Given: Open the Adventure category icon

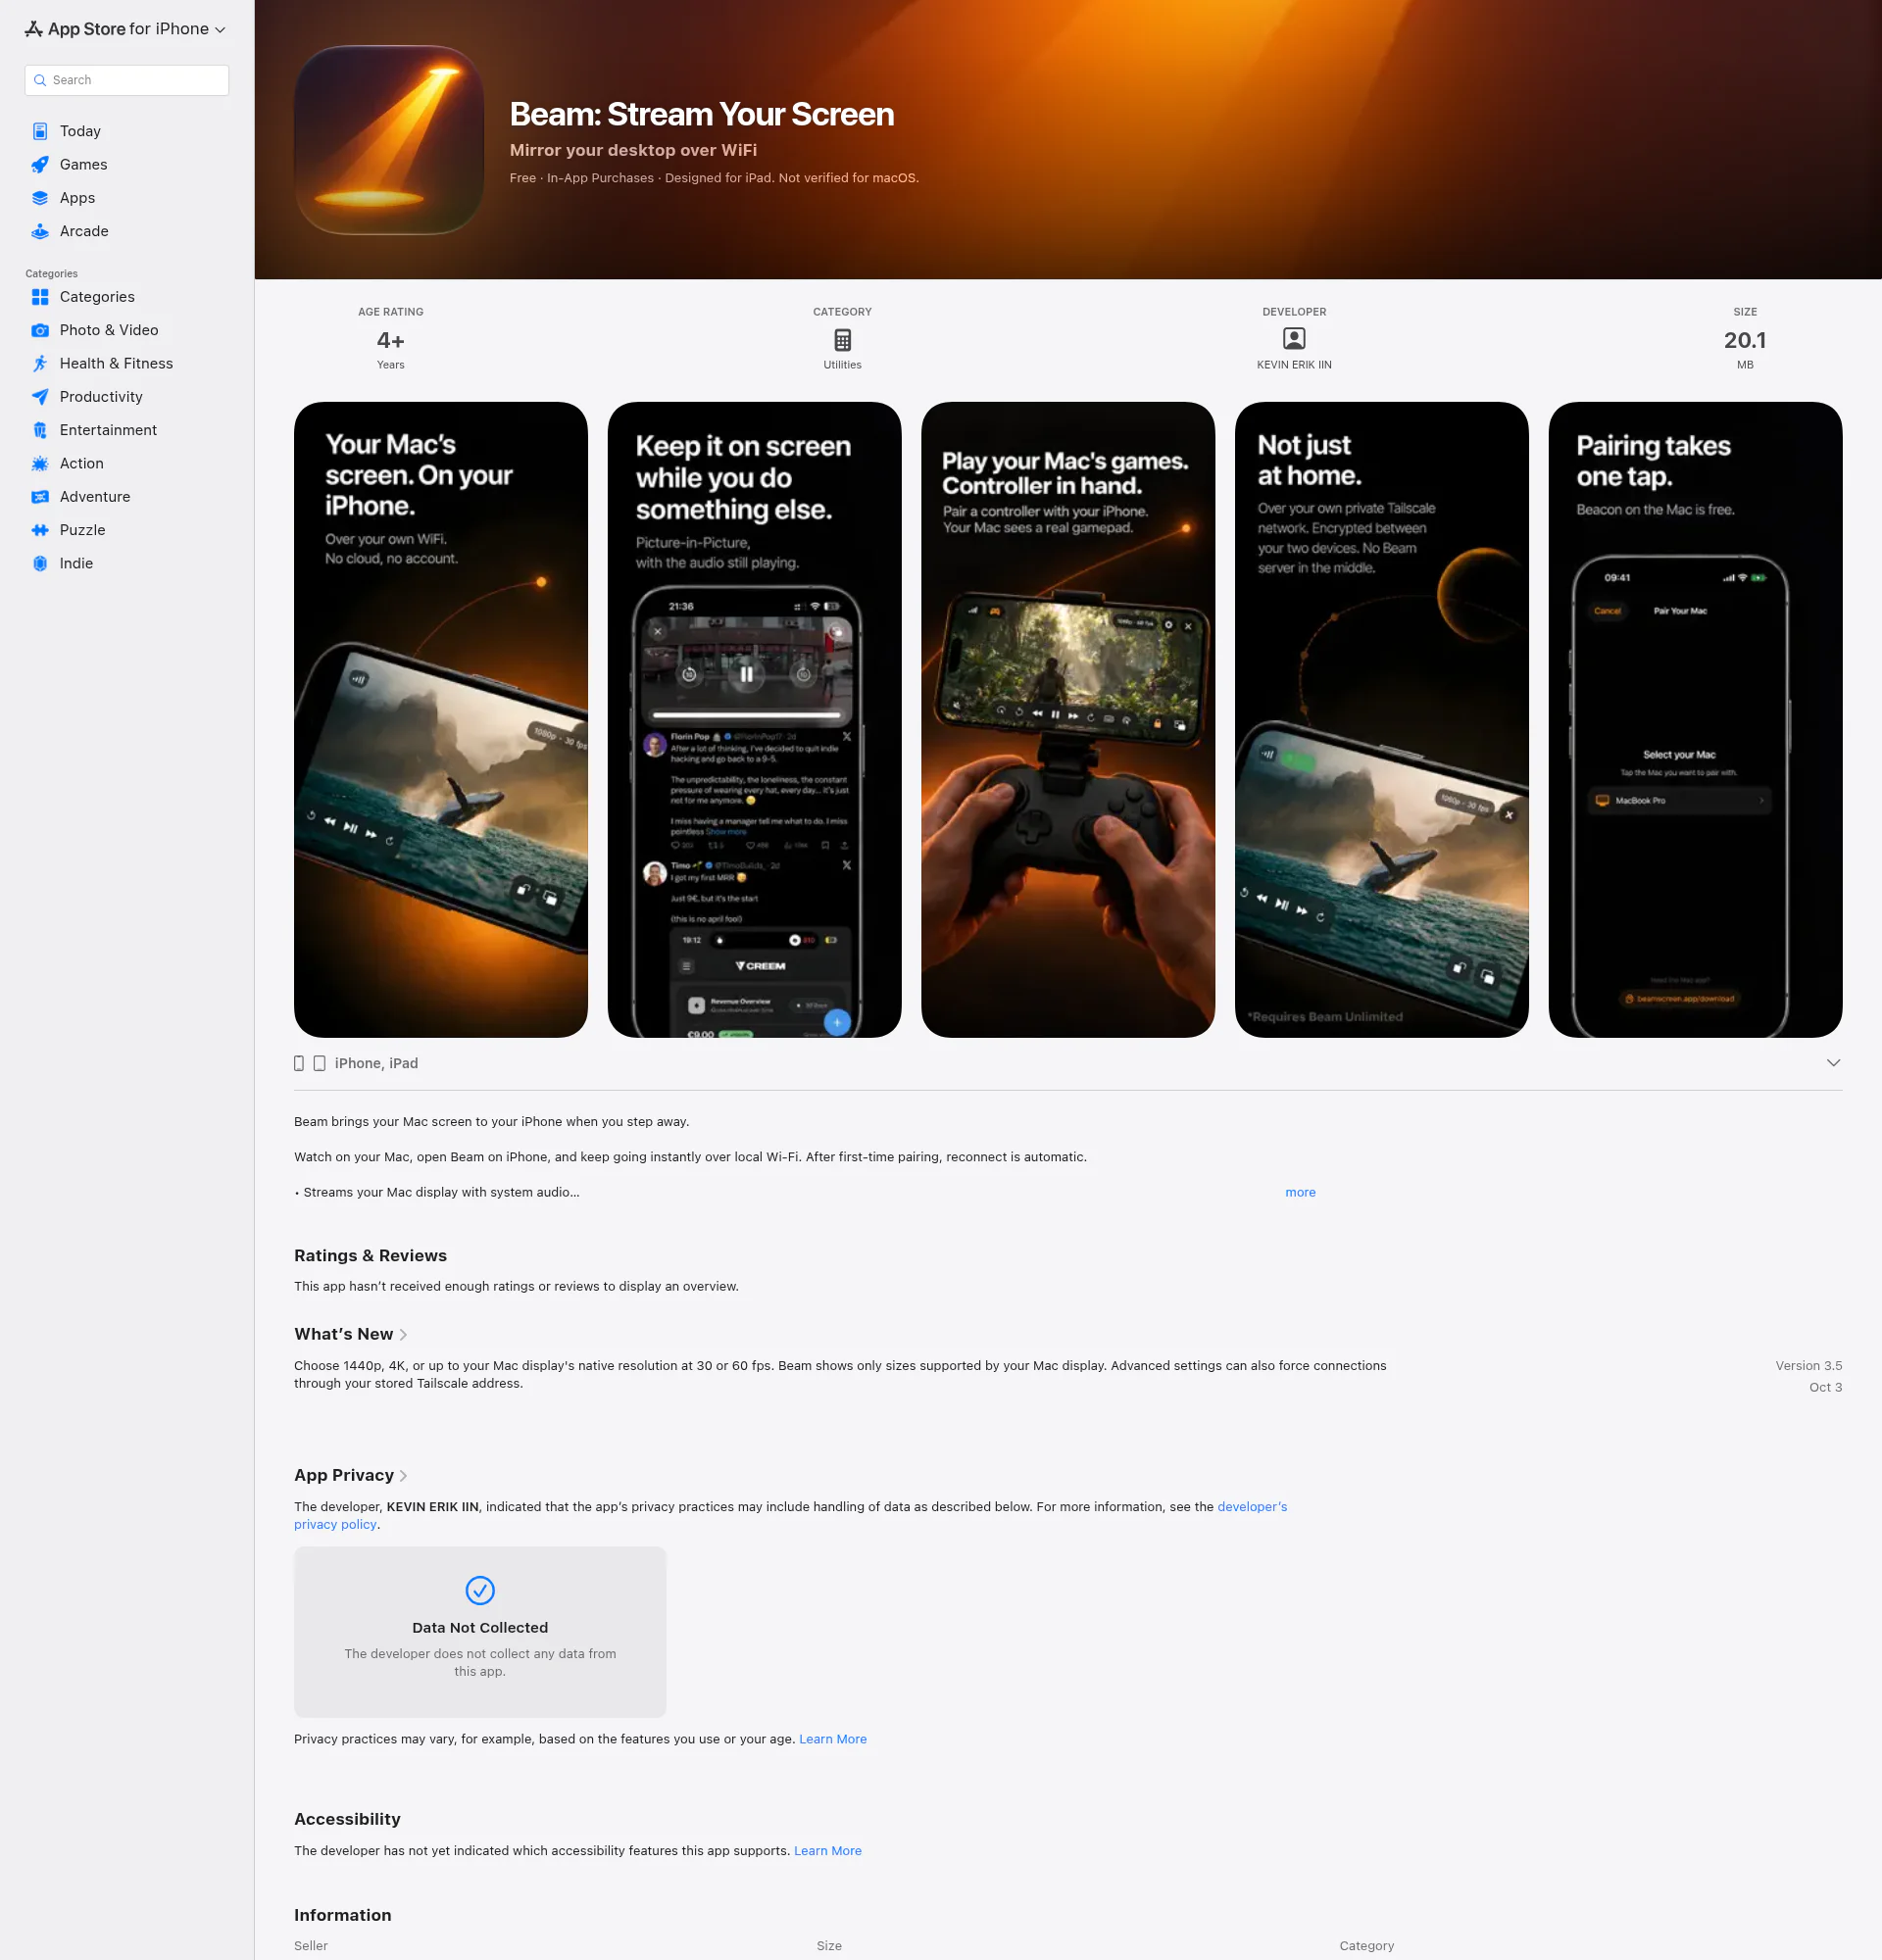Looking at the screenshot, I should click(40, 497).
